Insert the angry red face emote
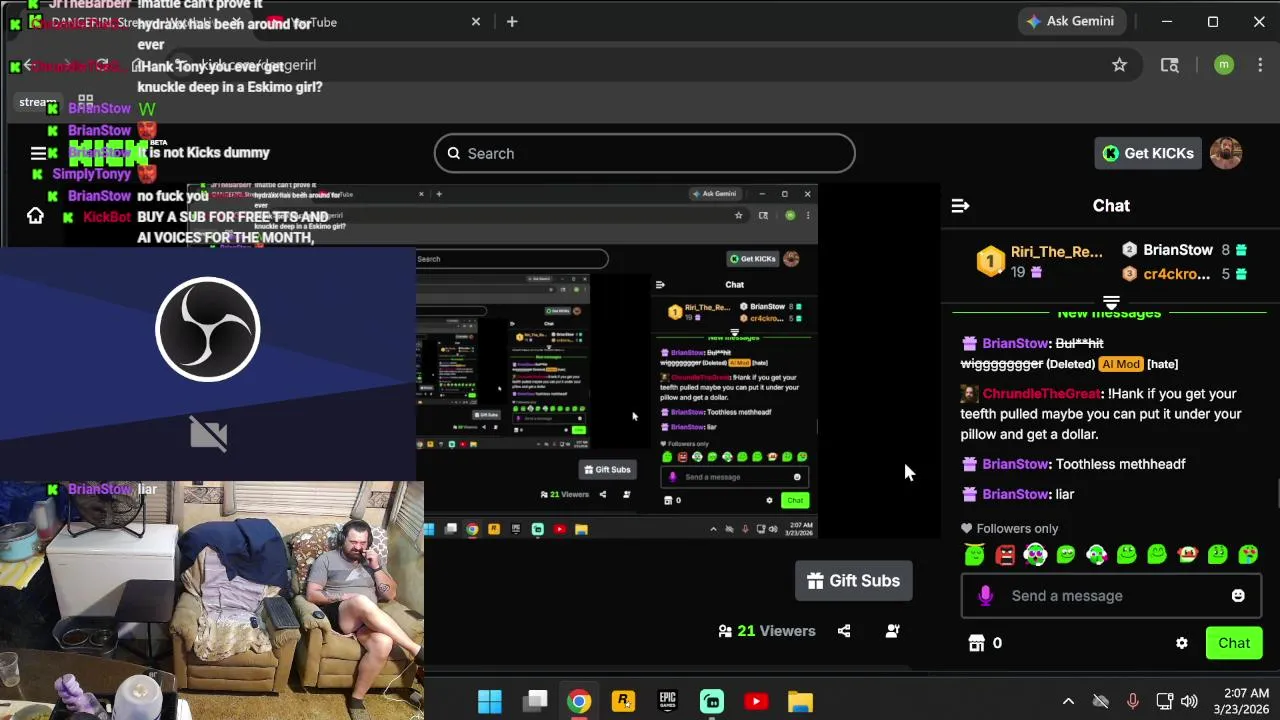 (x=1005, y=554)
